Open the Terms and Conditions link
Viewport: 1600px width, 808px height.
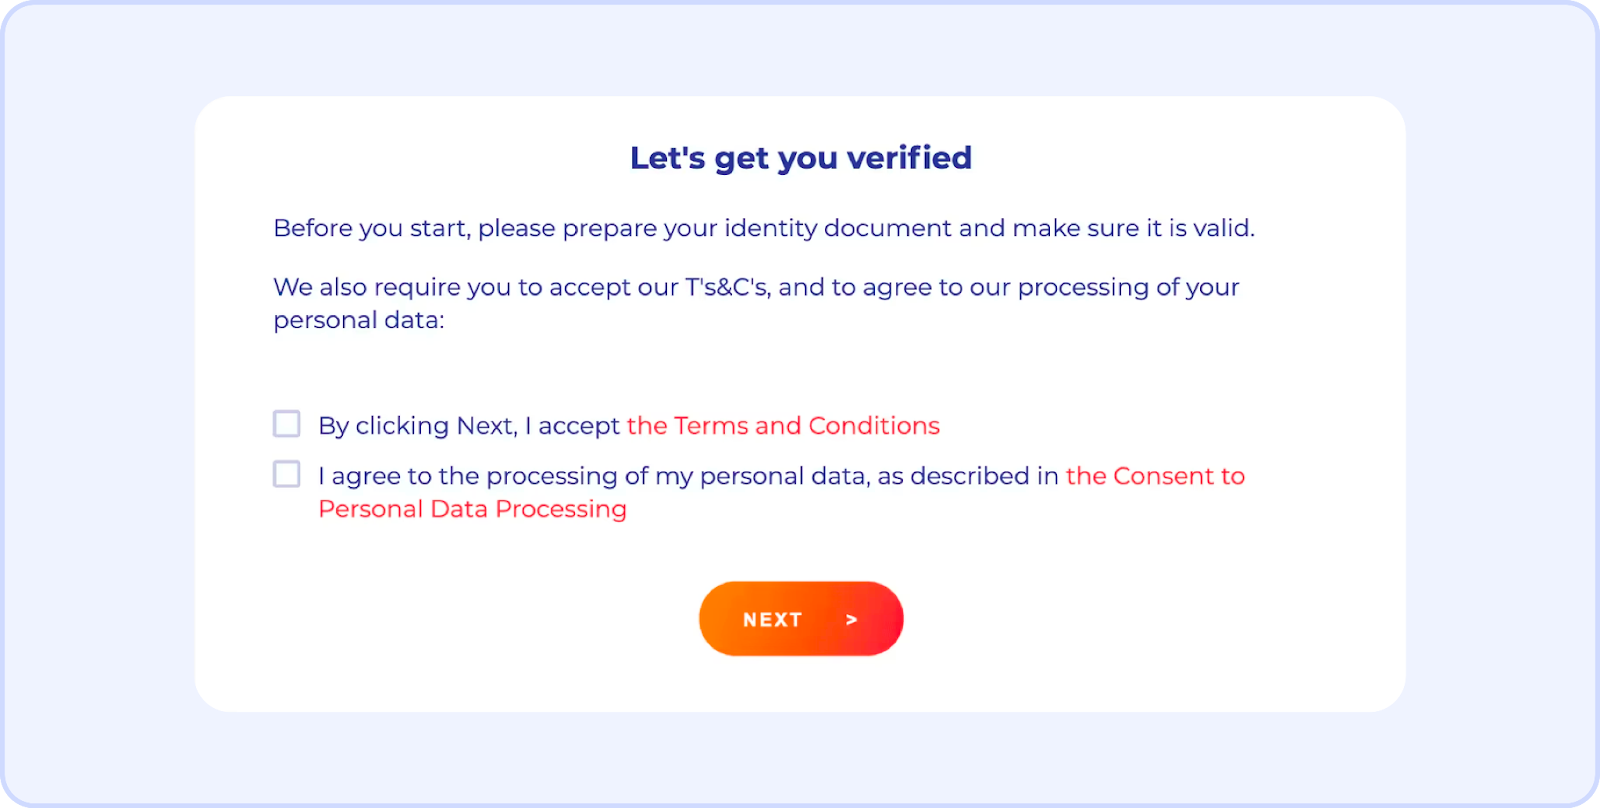(x=783, y=426)
